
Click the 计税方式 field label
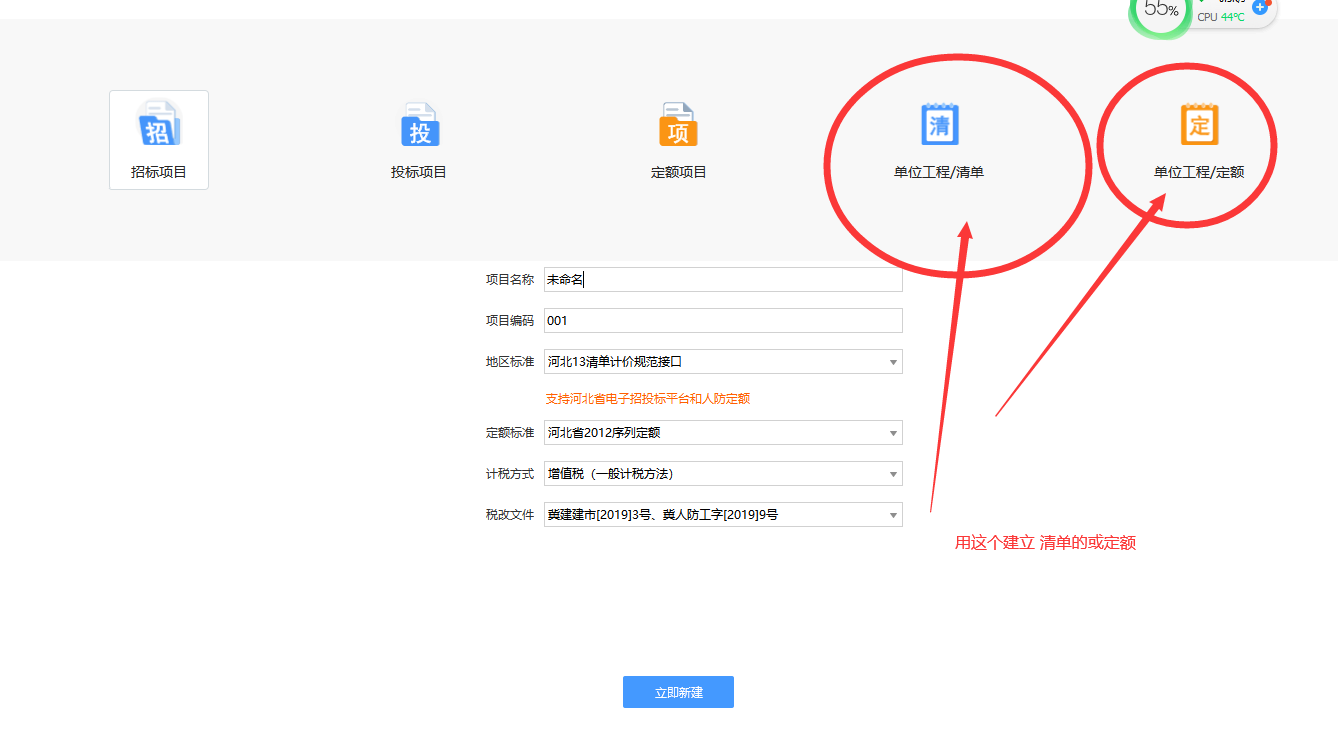510,474
